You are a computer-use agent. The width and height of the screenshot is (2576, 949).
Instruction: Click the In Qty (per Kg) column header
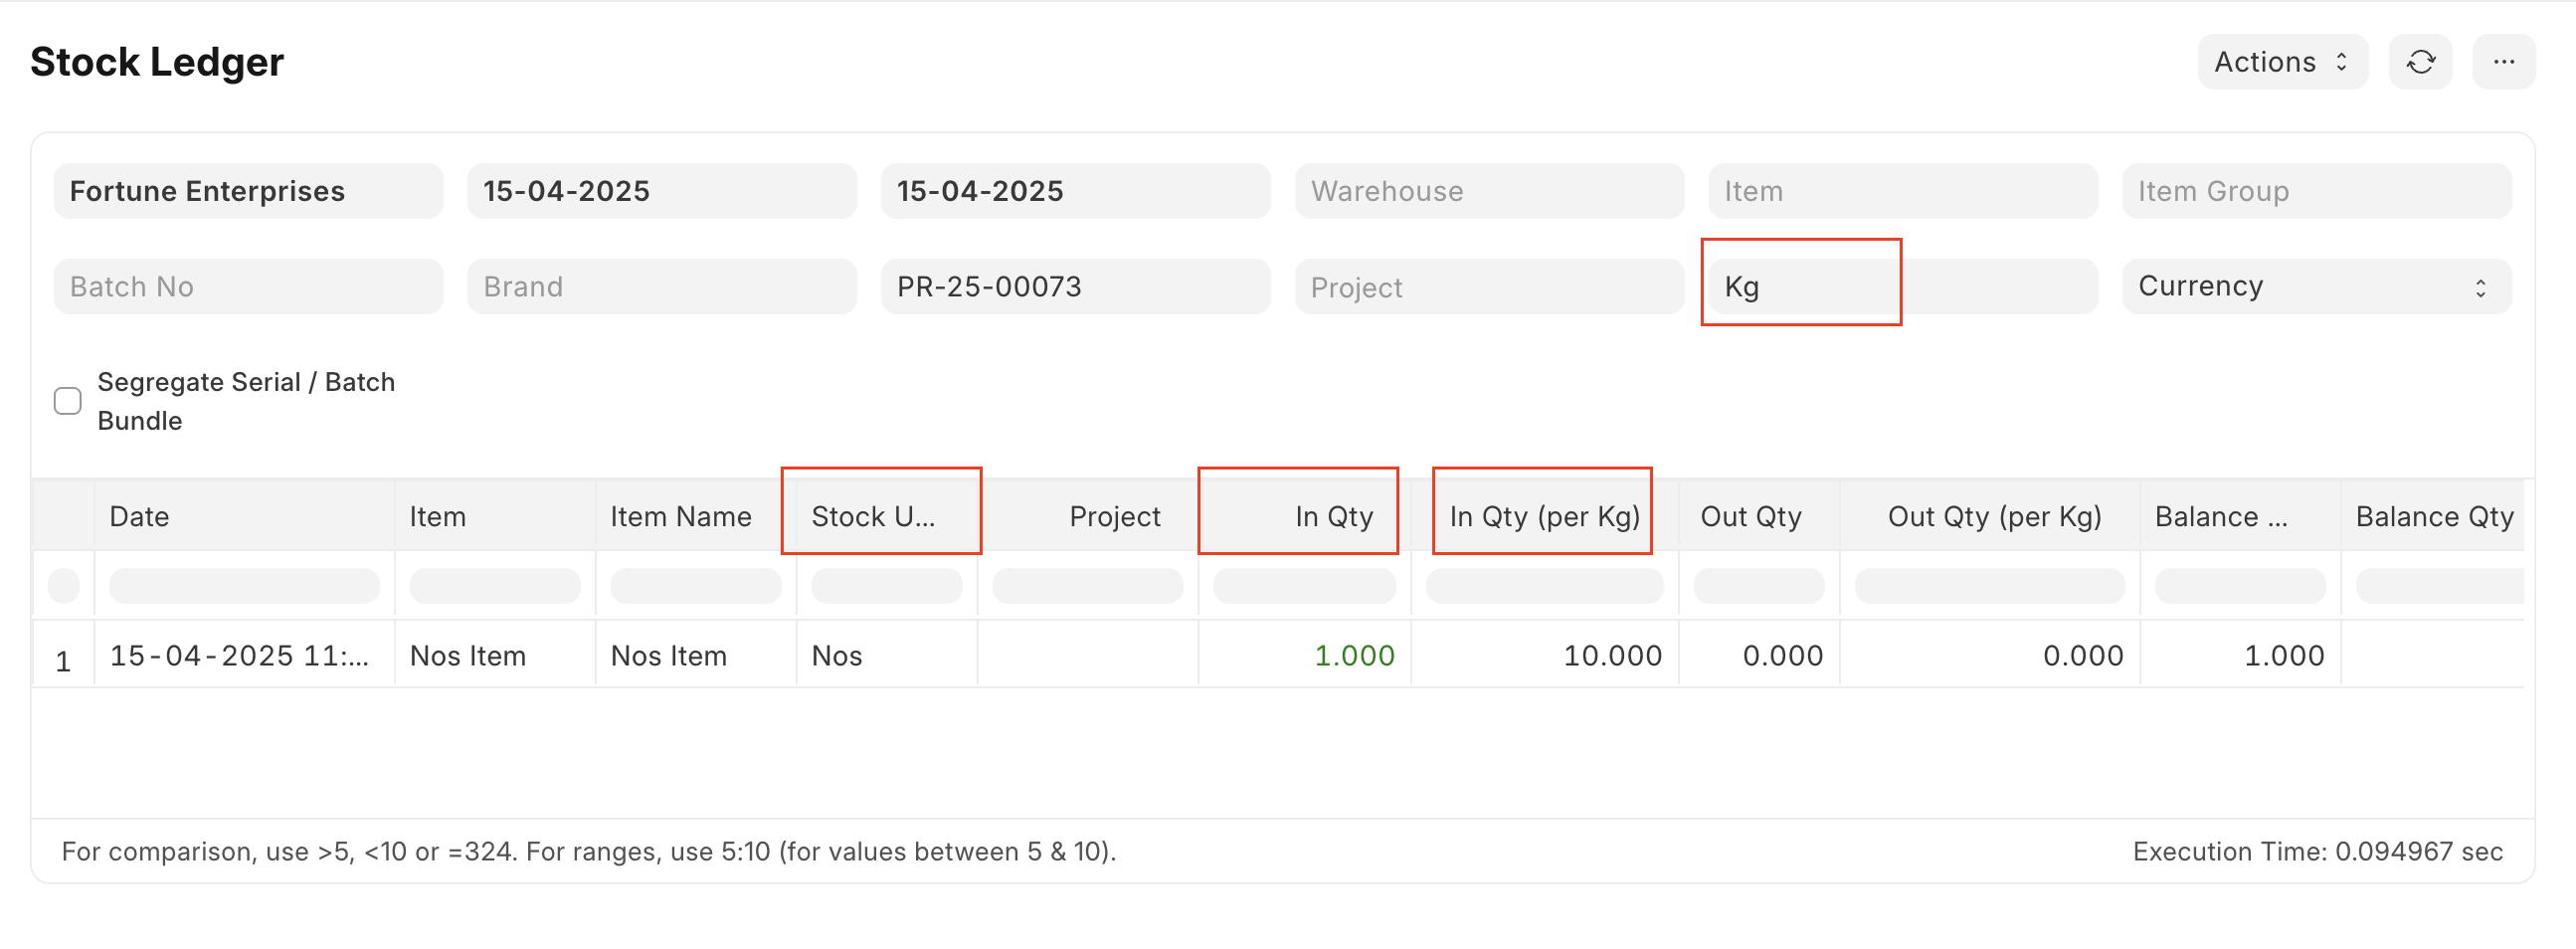pos(1543,516)
